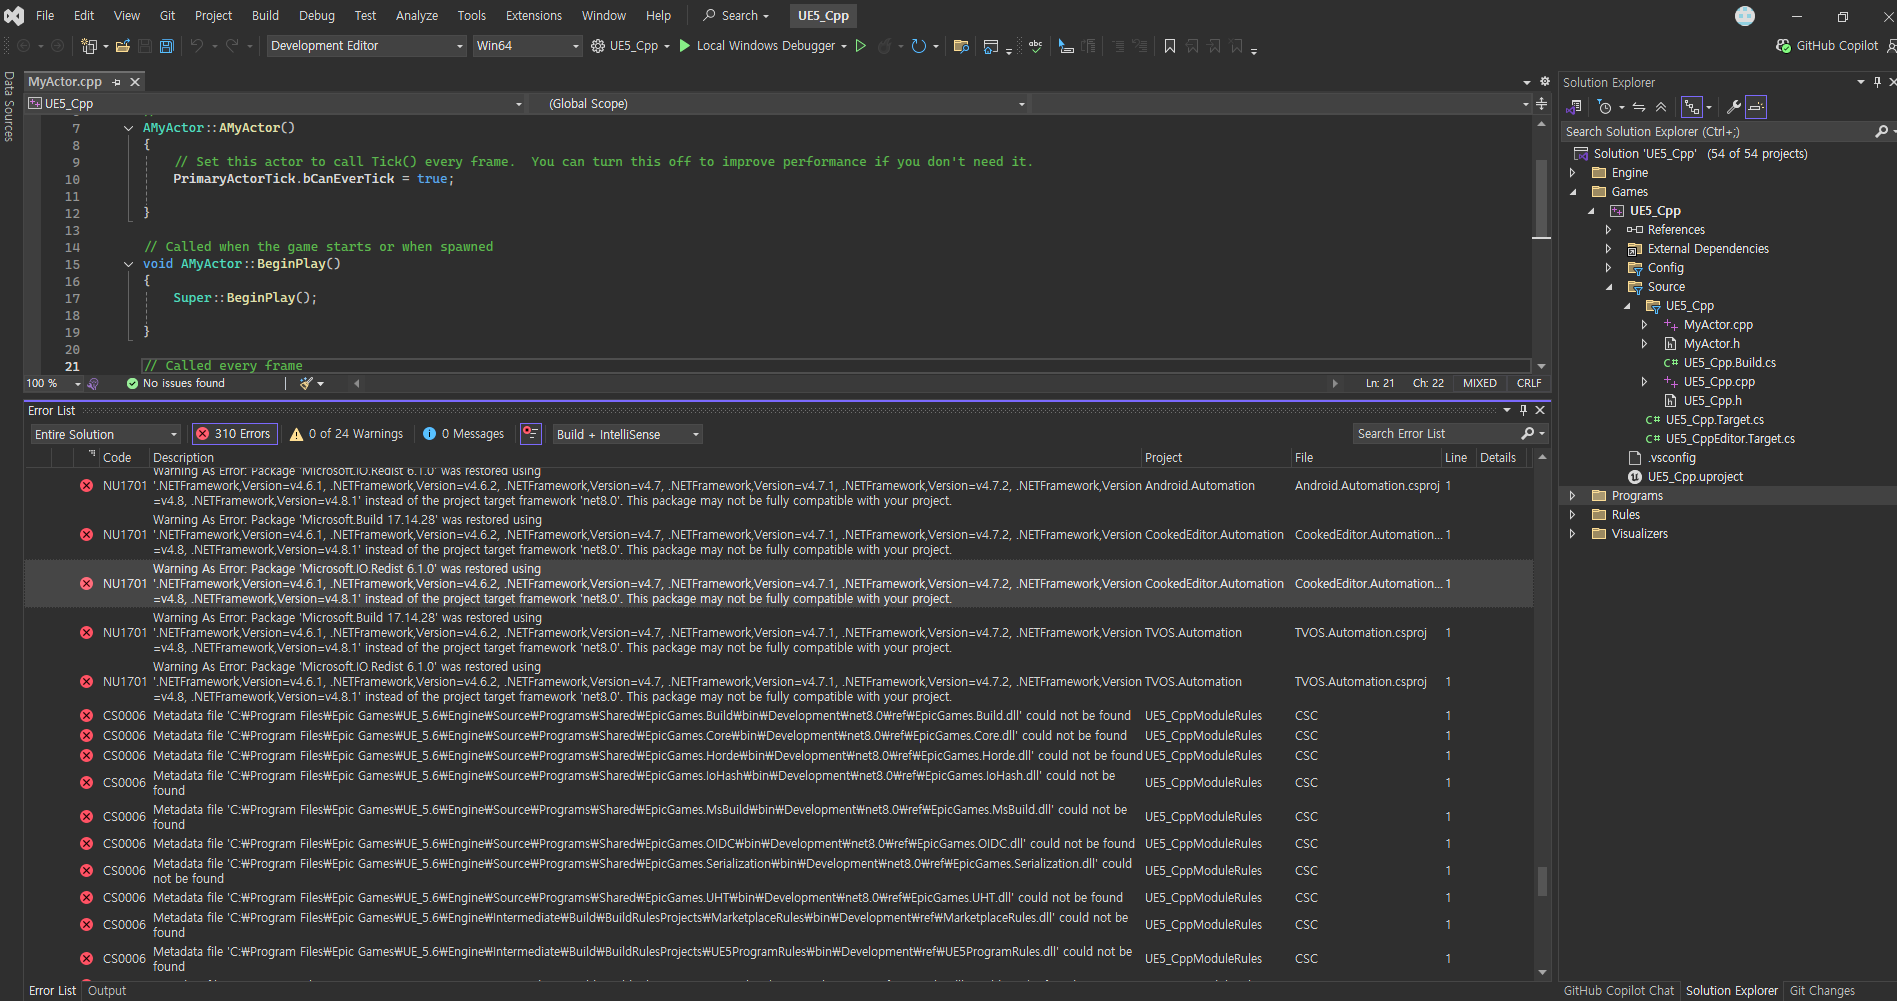Toggle the 0 Messages filter
The image size is (1897, 1001).
pos(463,434)
